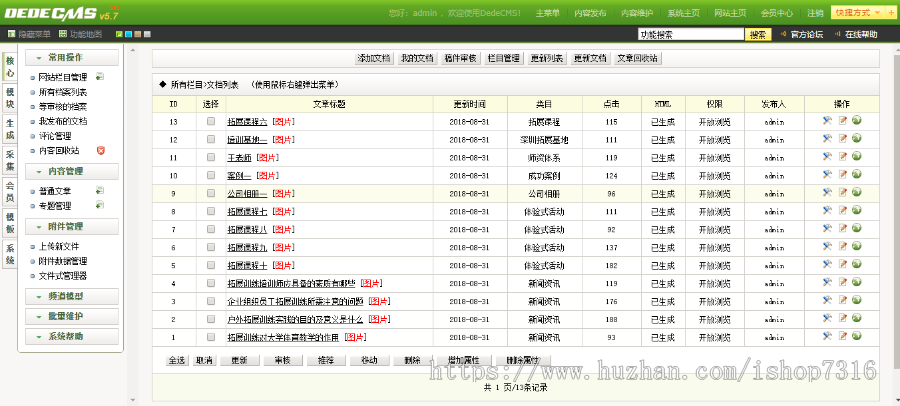Click the edit-properties tool icon in row 12
The width and height of the screenshot is (900, 406).
point(827,138)
